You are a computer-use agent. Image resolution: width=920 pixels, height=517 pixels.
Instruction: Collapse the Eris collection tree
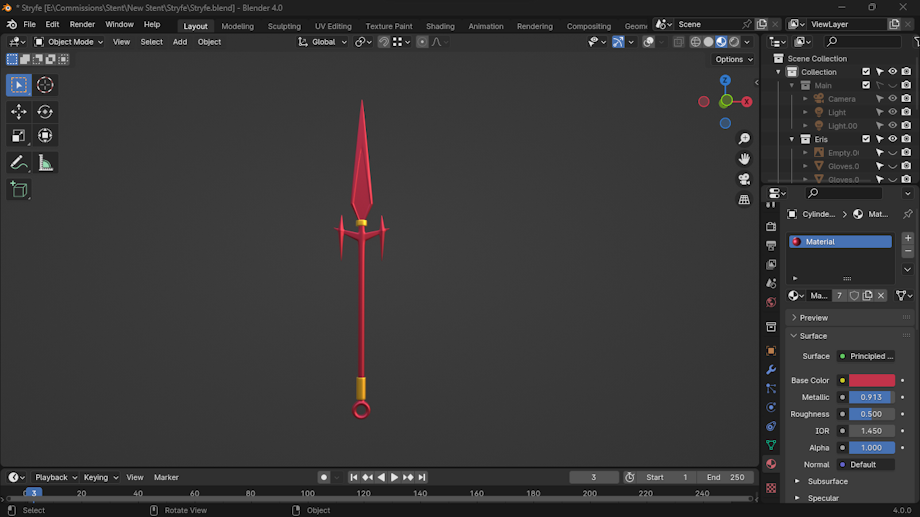click(792, 140)
